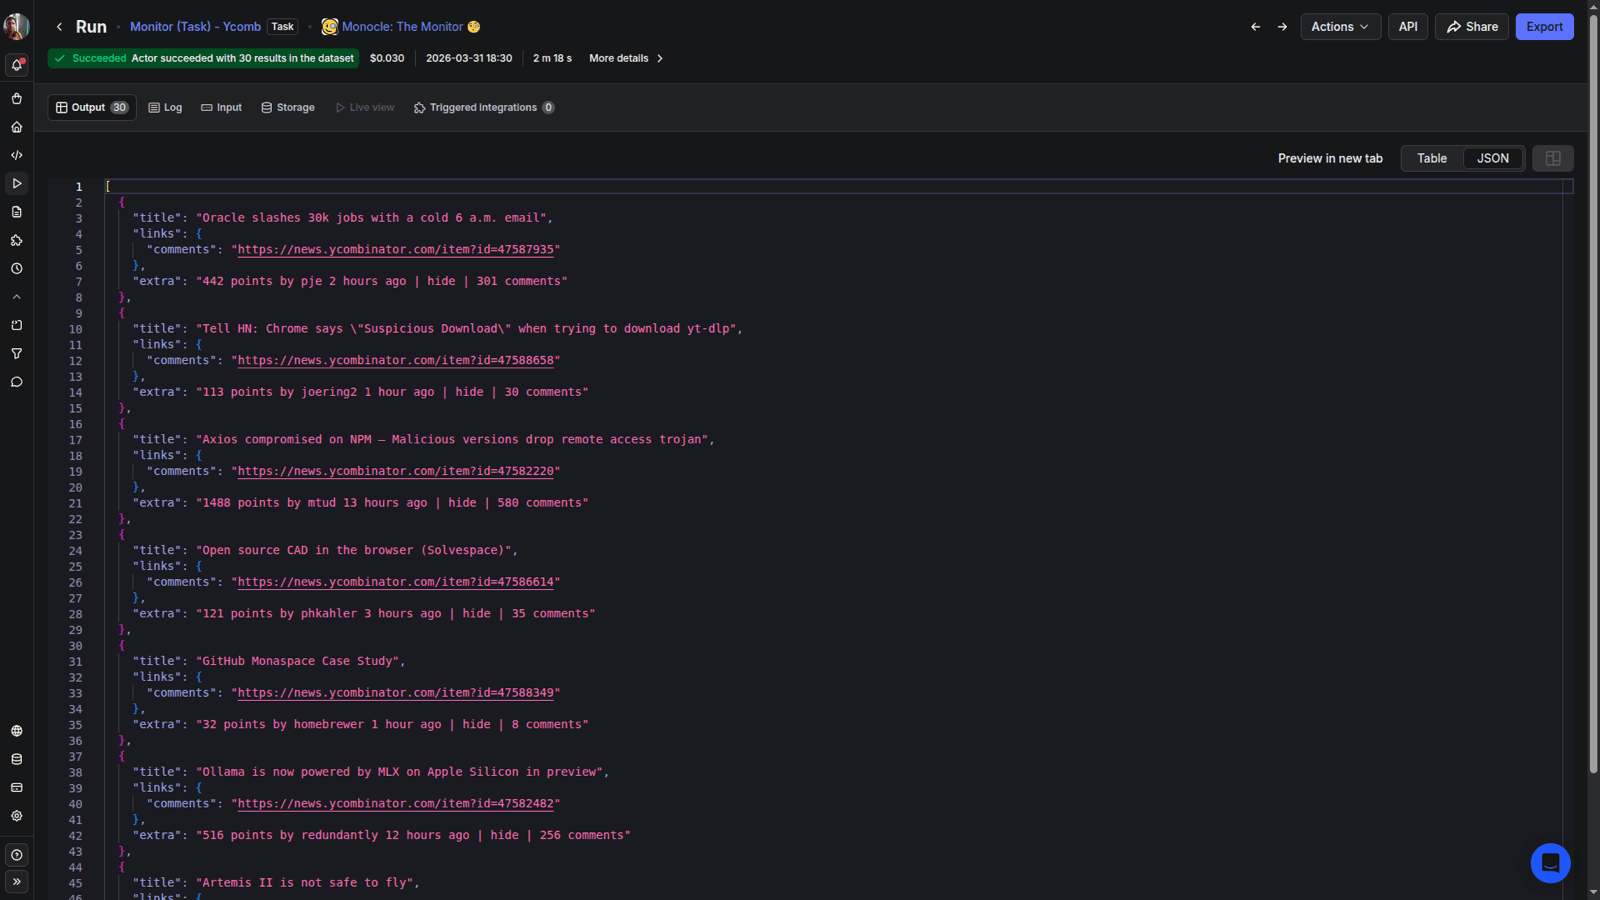
Task: Go to Home in the sidebar
Action: click(17, 127)
